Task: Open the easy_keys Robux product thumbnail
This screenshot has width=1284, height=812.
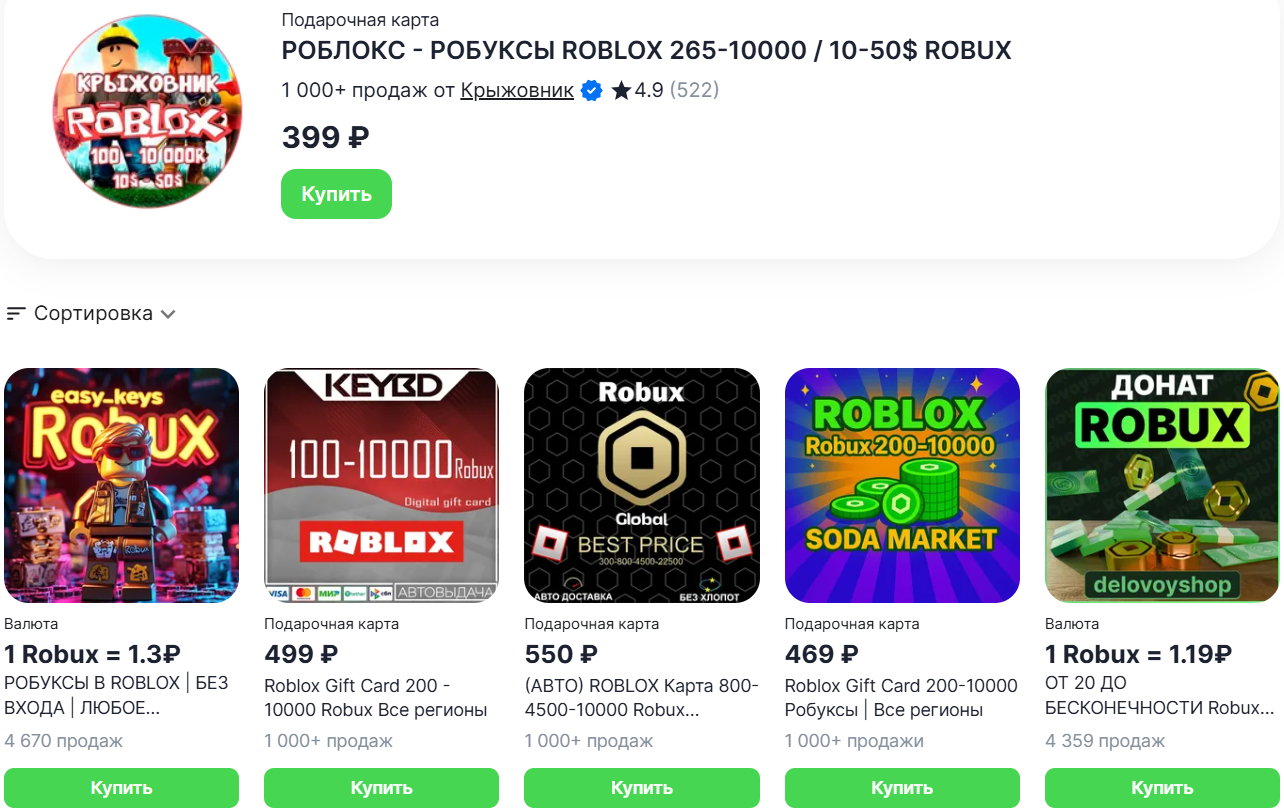Action: (x=122, y=485)
